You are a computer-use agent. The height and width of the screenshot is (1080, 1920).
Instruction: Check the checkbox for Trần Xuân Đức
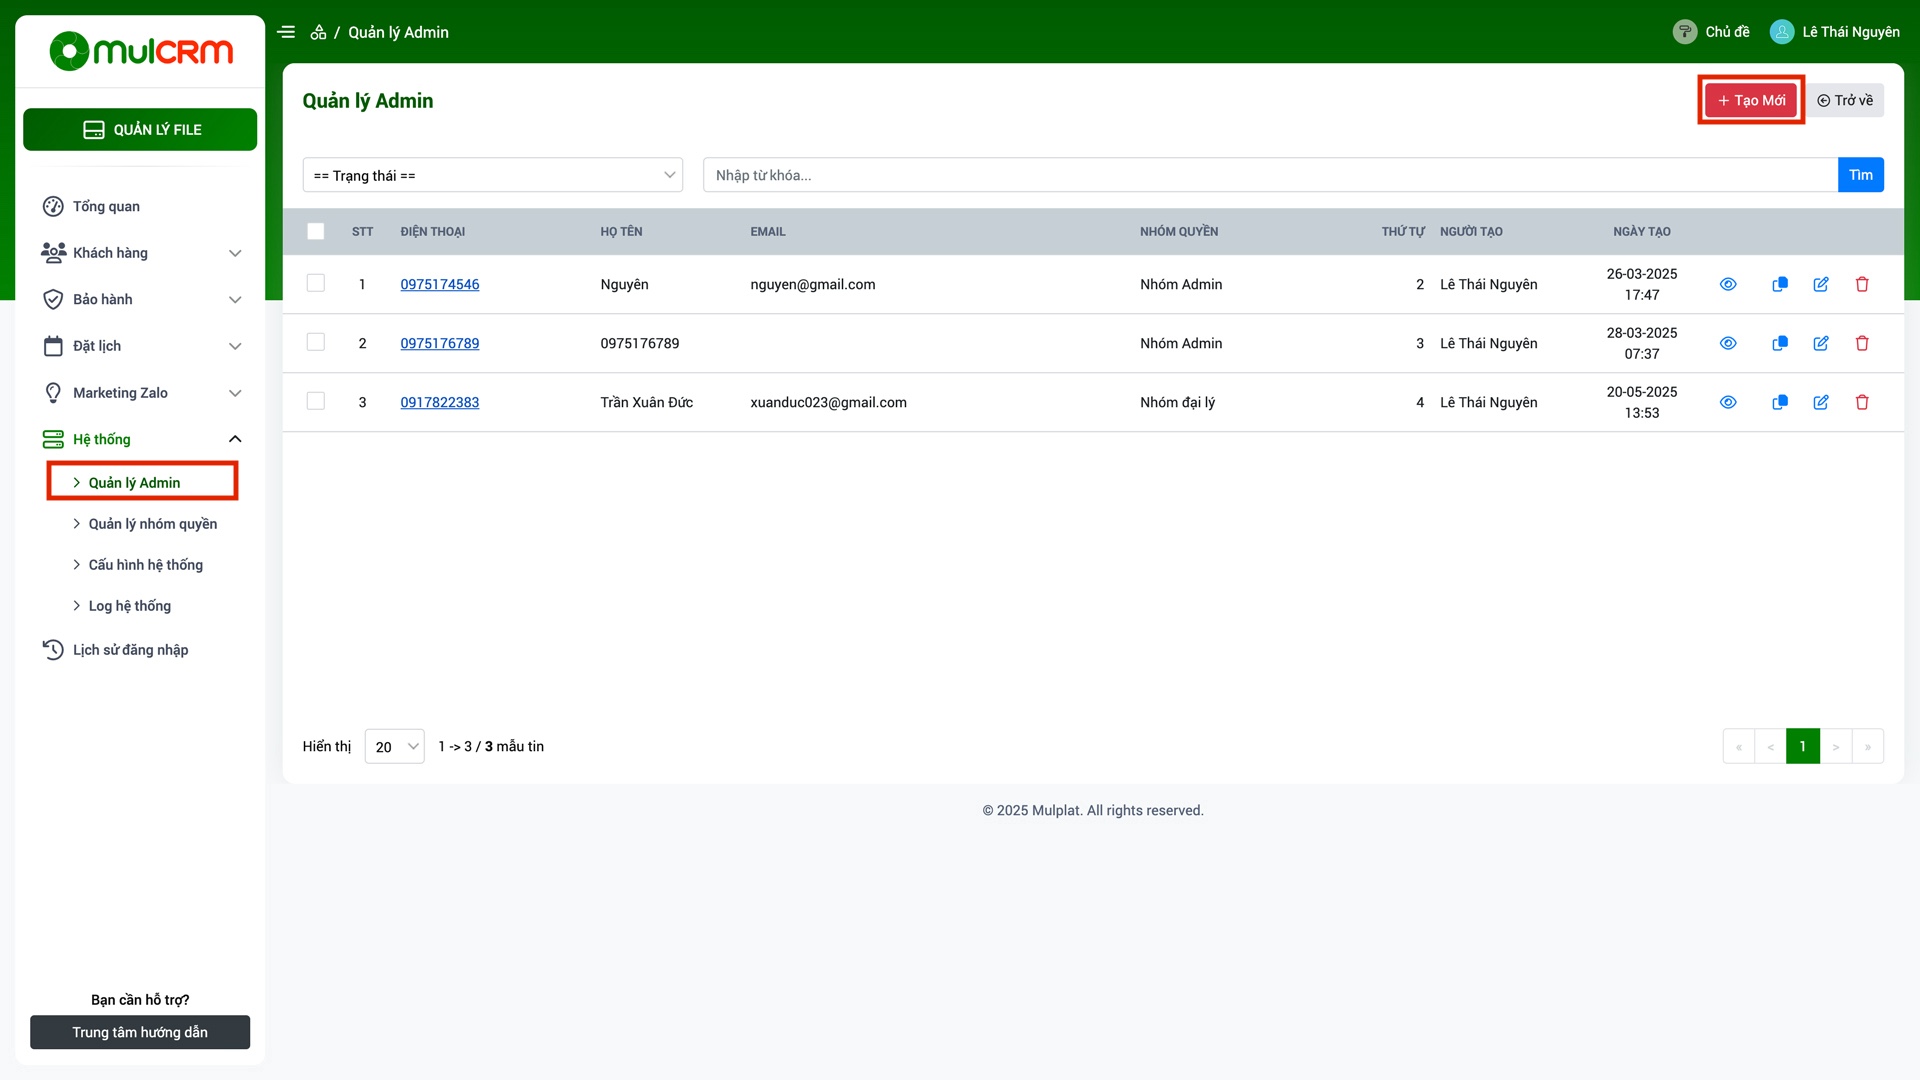(x=316, y=401)
